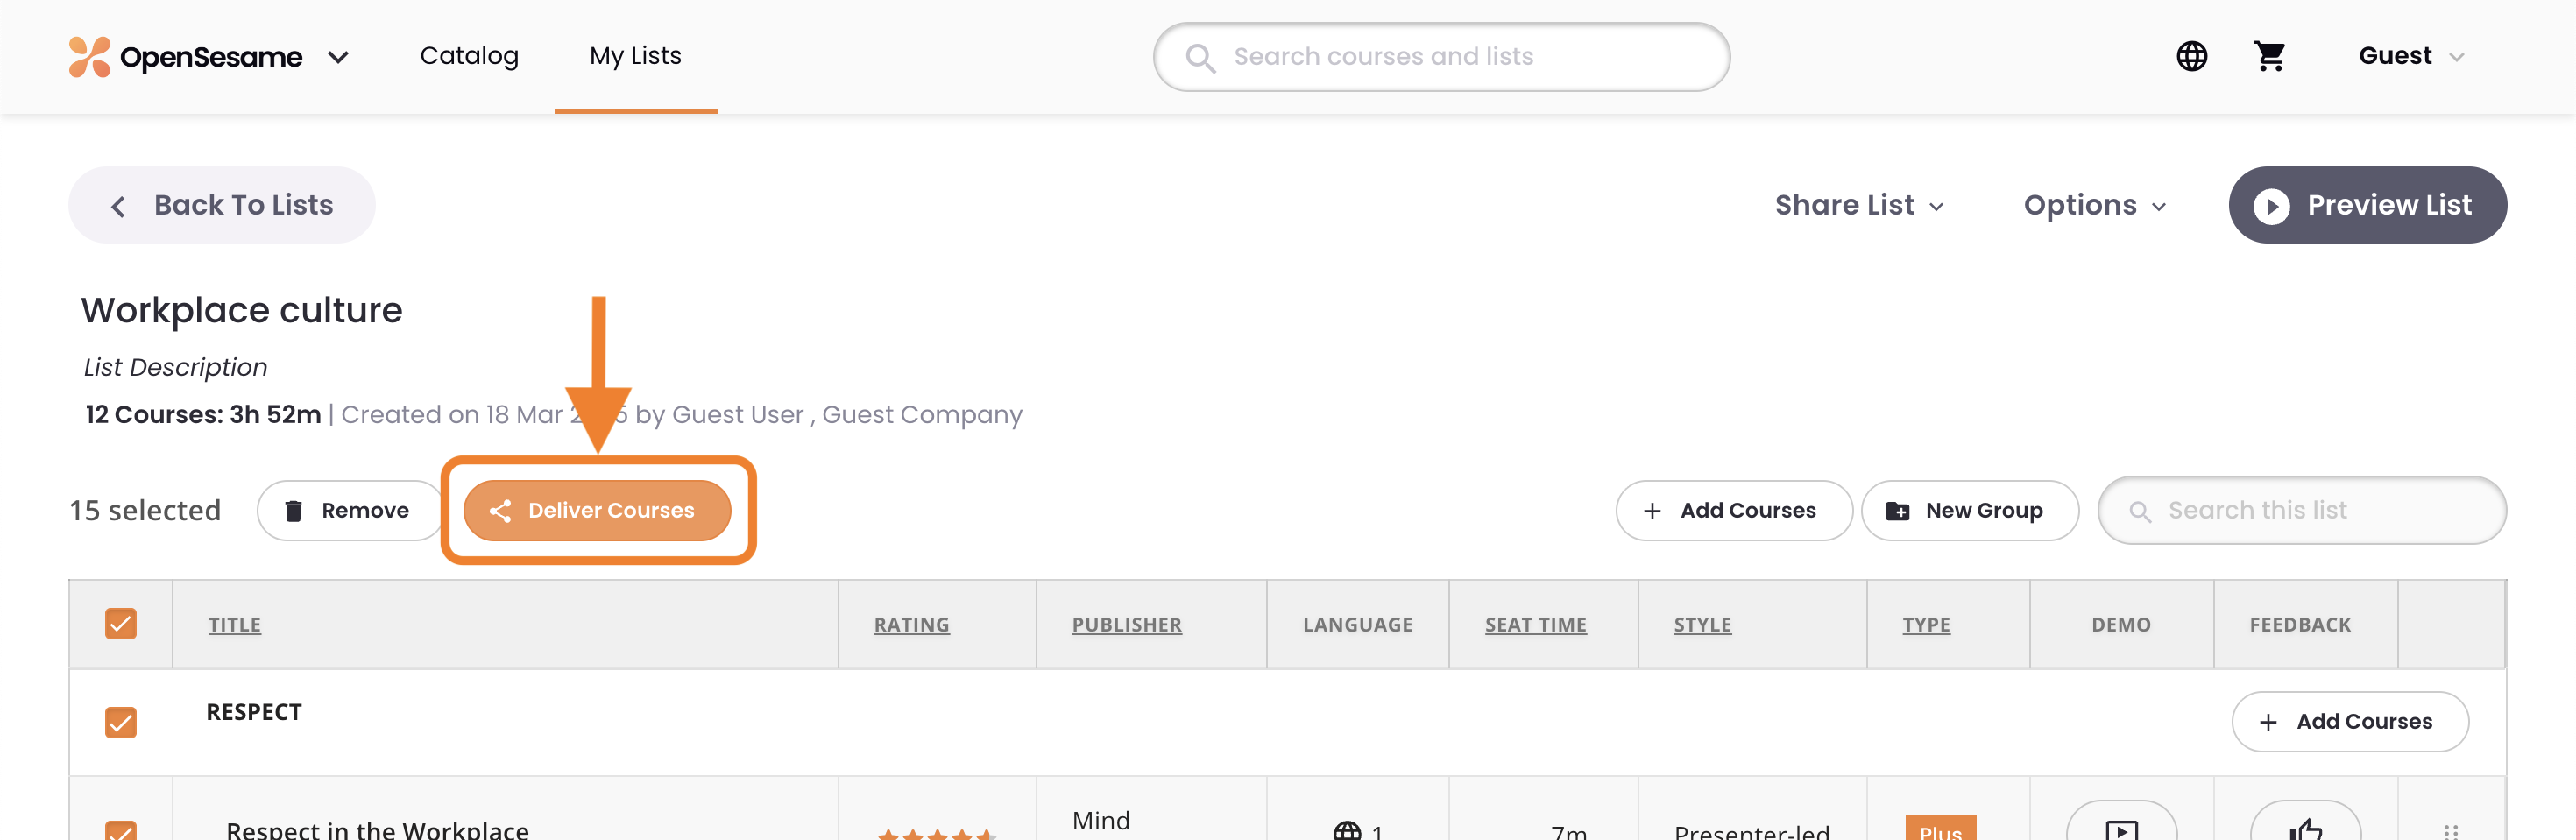The width and height of the screenshot is (2576, 840).
Task: Click the Deliver Courses button
Action: tap(597, 510)
